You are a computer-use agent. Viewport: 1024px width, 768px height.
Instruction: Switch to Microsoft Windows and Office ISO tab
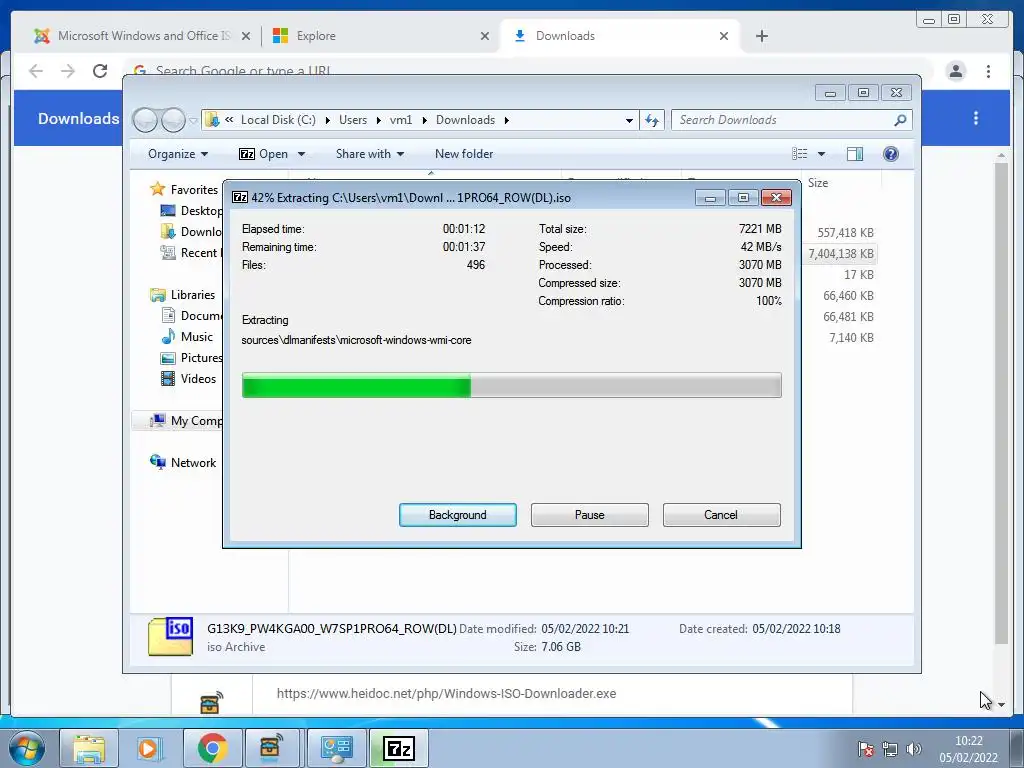[144, 36]
